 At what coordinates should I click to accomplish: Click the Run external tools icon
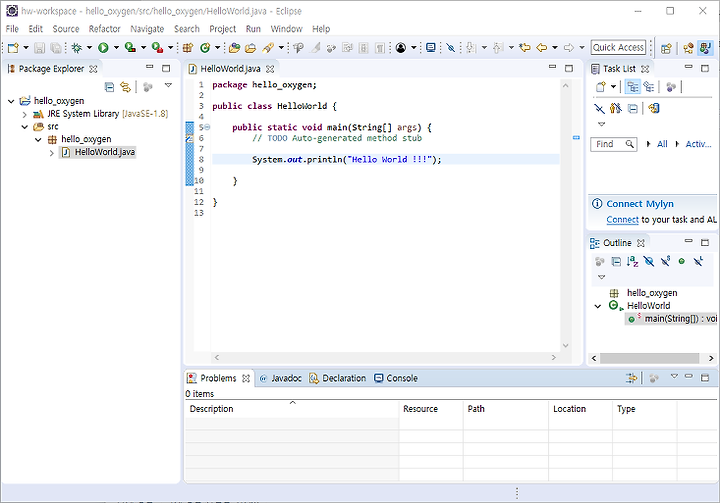158,47
